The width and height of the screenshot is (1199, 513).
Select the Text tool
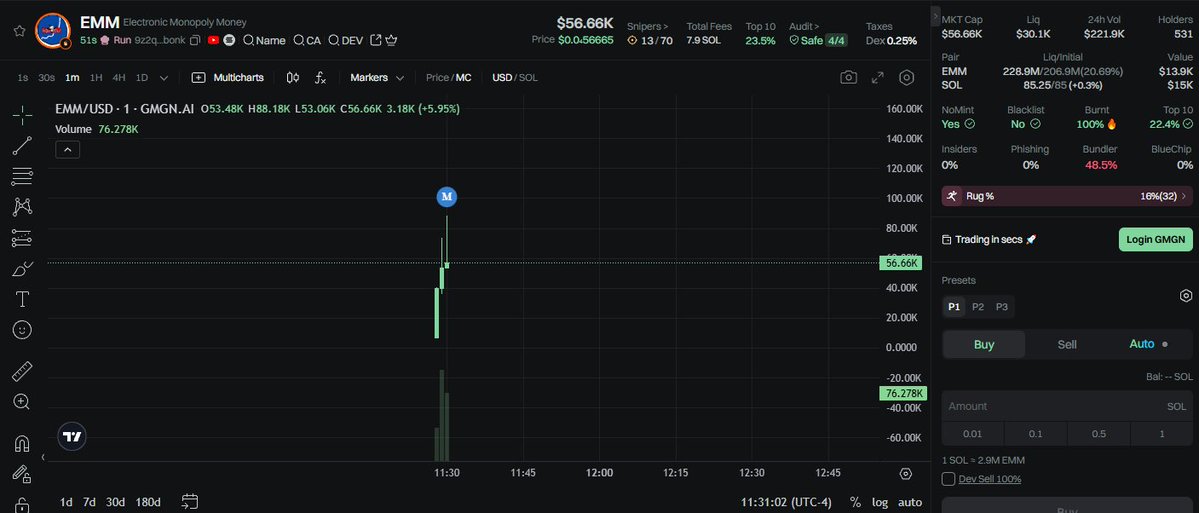(x=22, y=299)
